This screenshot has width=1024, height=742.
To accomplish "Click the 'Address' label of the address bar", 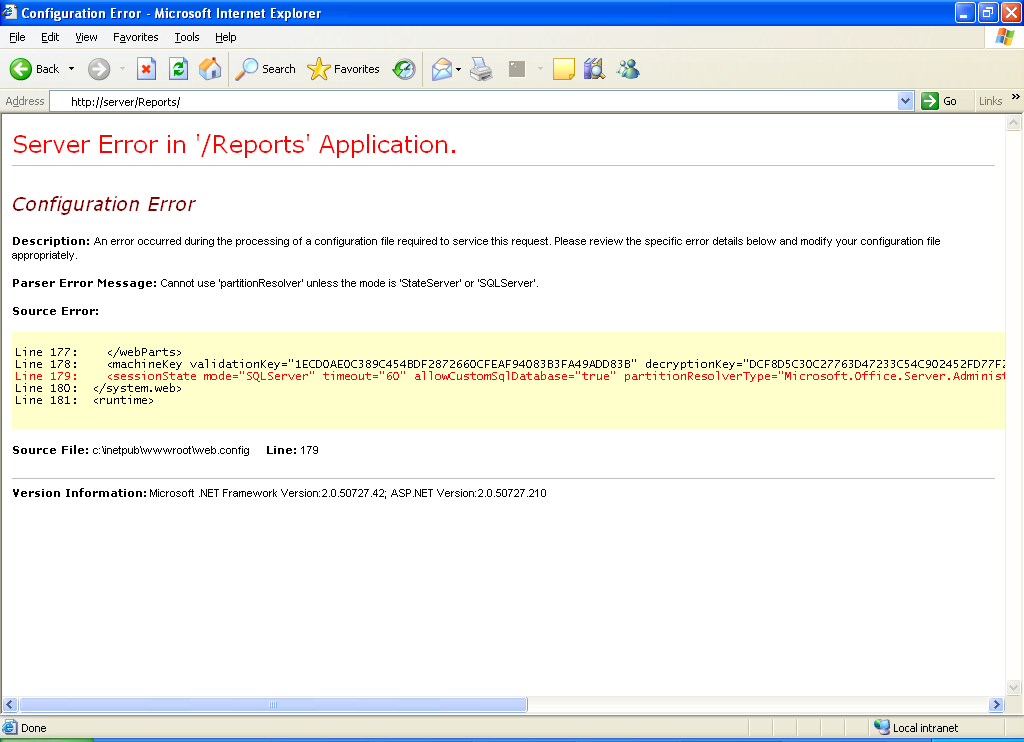I will [x=25, y=101].
